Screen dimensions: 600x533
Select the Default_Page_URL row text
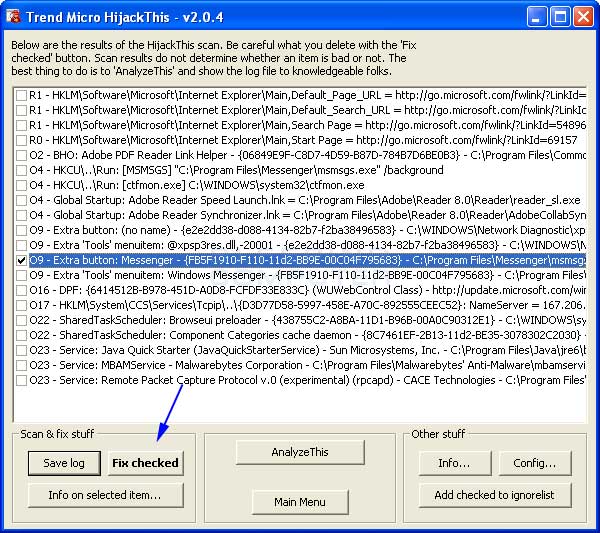308,95
